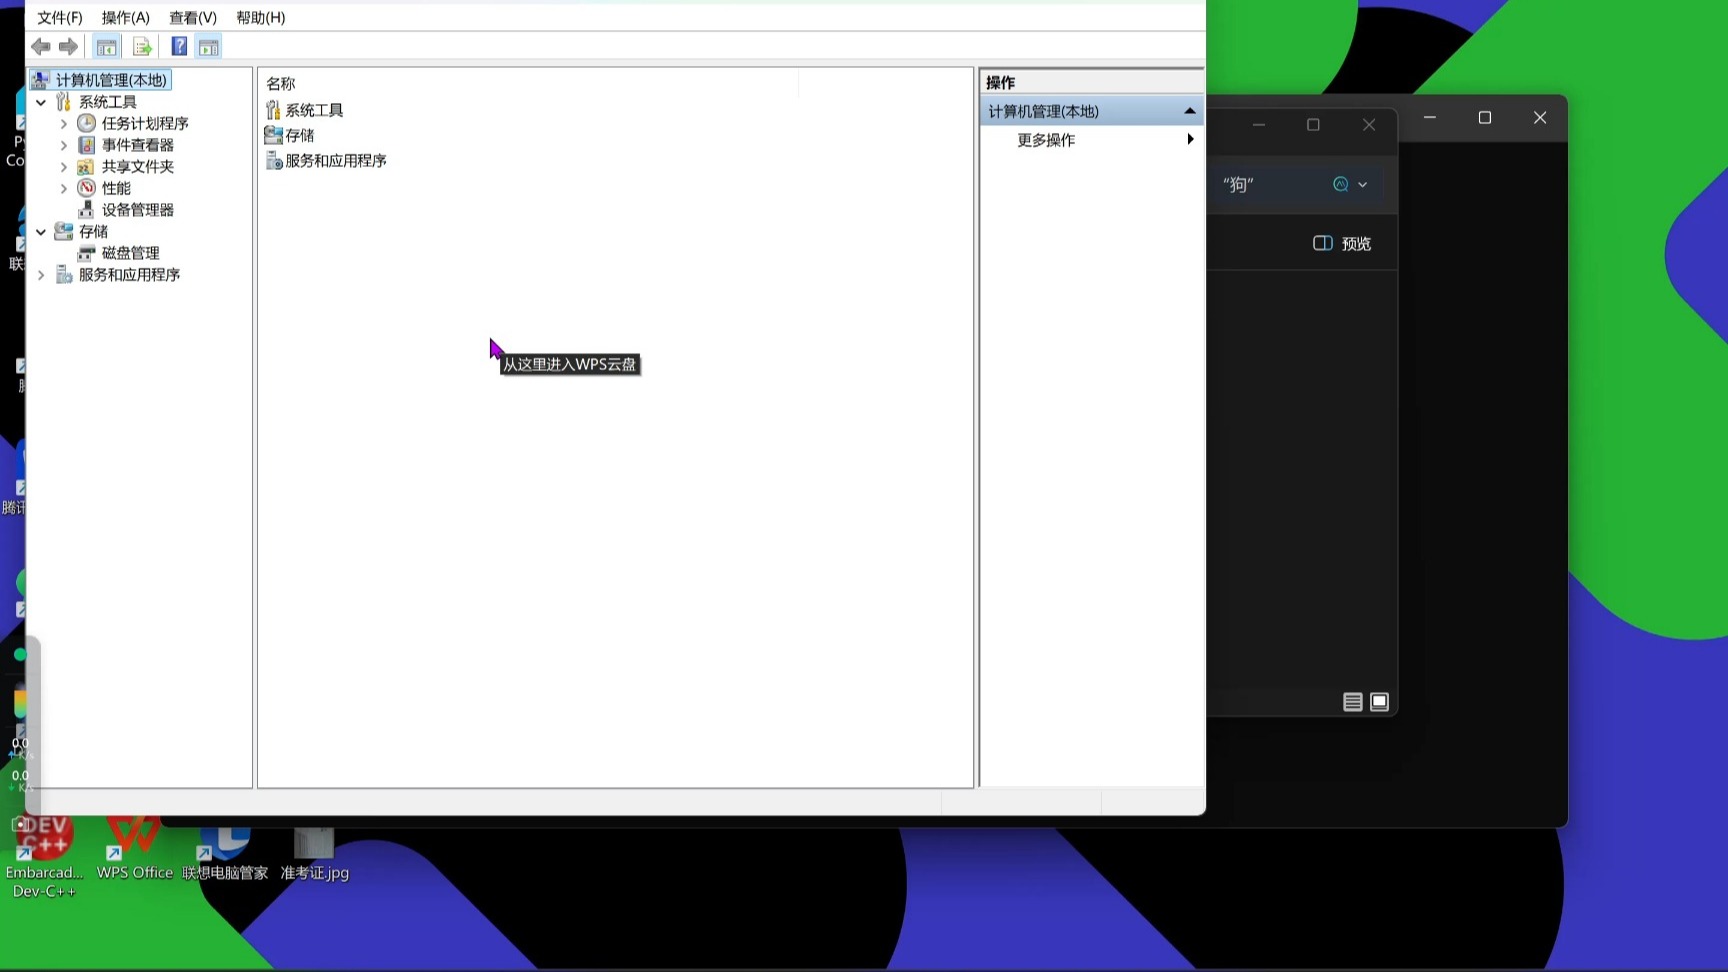1728x972 pixels.
Task: Switch Explorer to large thumbnails view
Action: pos(1380,702)
